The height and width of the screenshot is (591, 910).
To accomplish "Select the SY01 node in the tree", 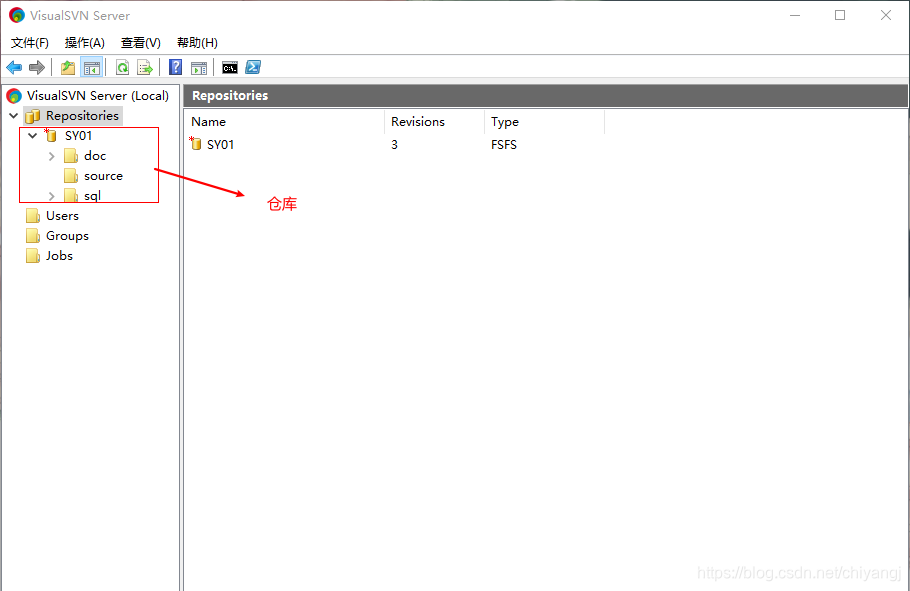I will 78,136.
